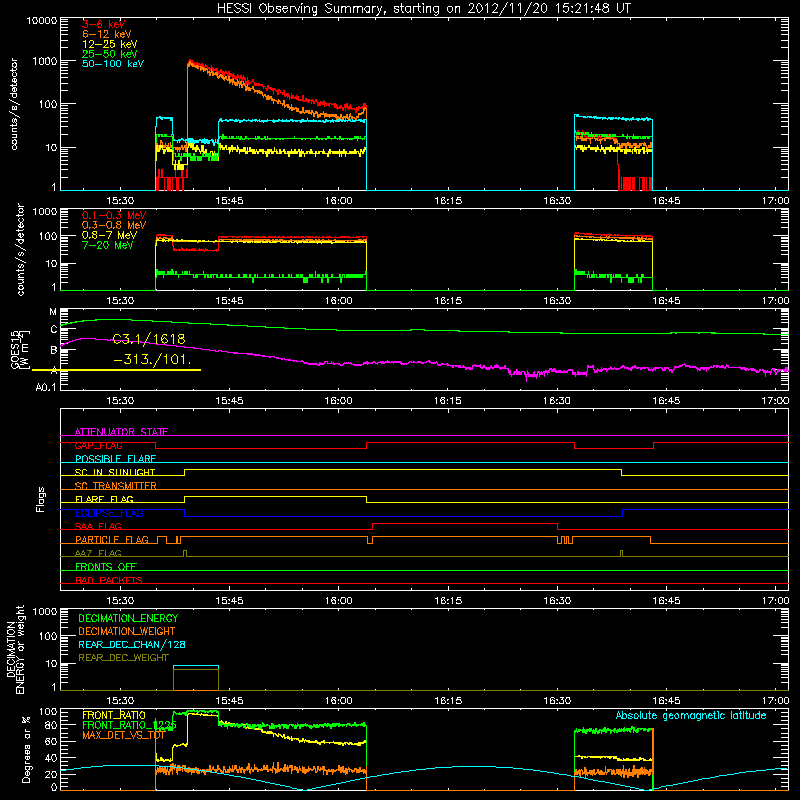Click the FRONT_RATIO_1225 legend entry

130,725
